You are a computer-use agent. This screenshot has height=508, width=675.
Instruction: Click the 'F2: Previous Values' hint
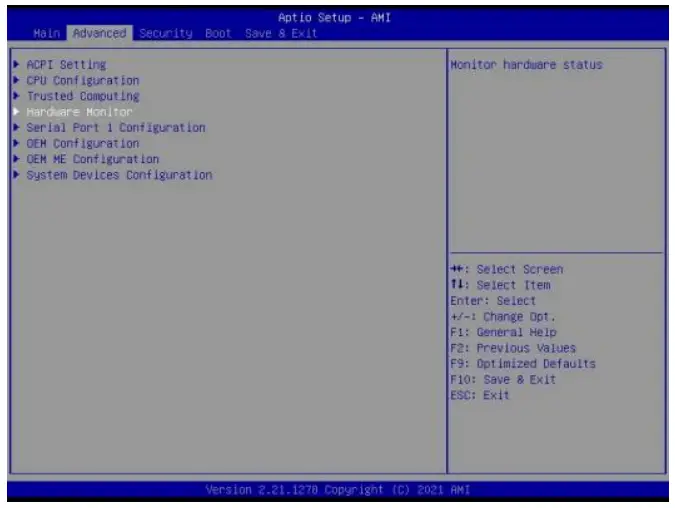(513, 348)
